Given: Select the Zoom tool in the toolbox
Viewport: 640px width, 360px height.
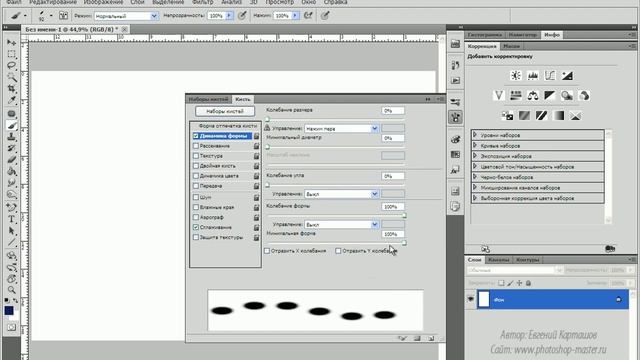Looking at the screenshot, I should point(11,290).
